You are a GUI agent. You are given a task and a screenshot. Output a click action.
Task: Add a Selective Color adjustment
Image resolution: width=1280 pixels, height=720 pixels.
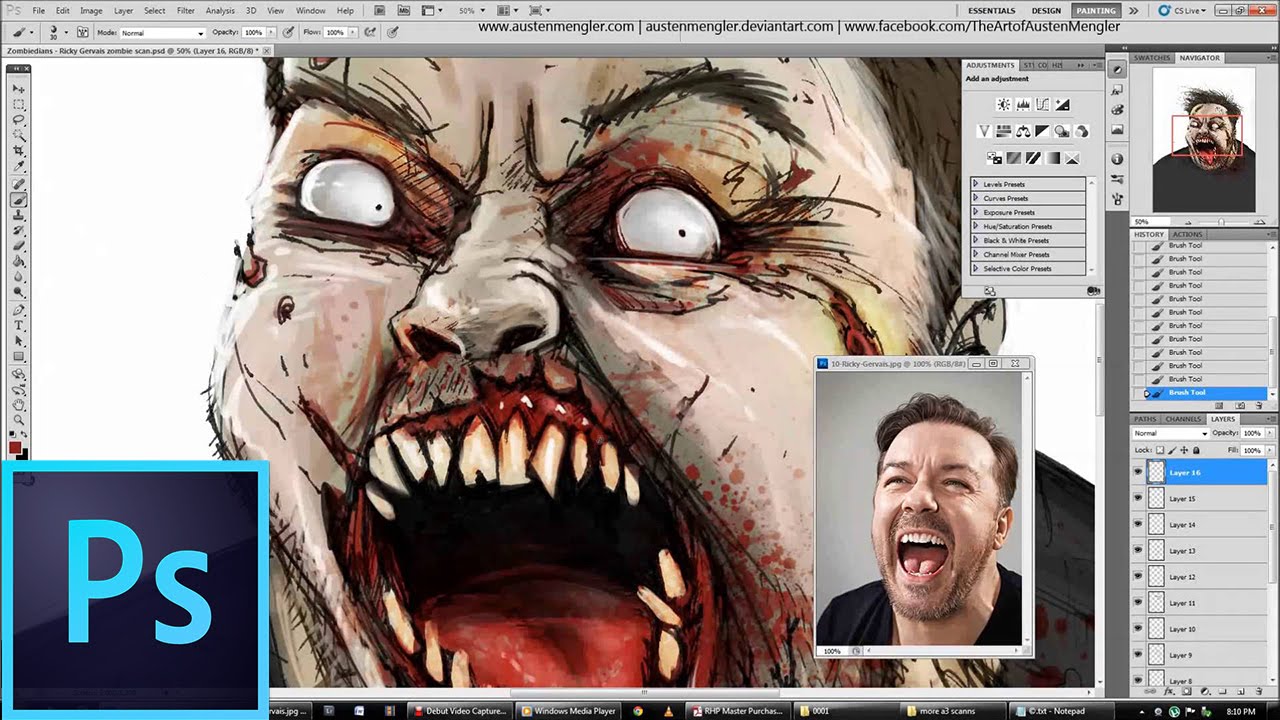click(x=1072, y=158)
